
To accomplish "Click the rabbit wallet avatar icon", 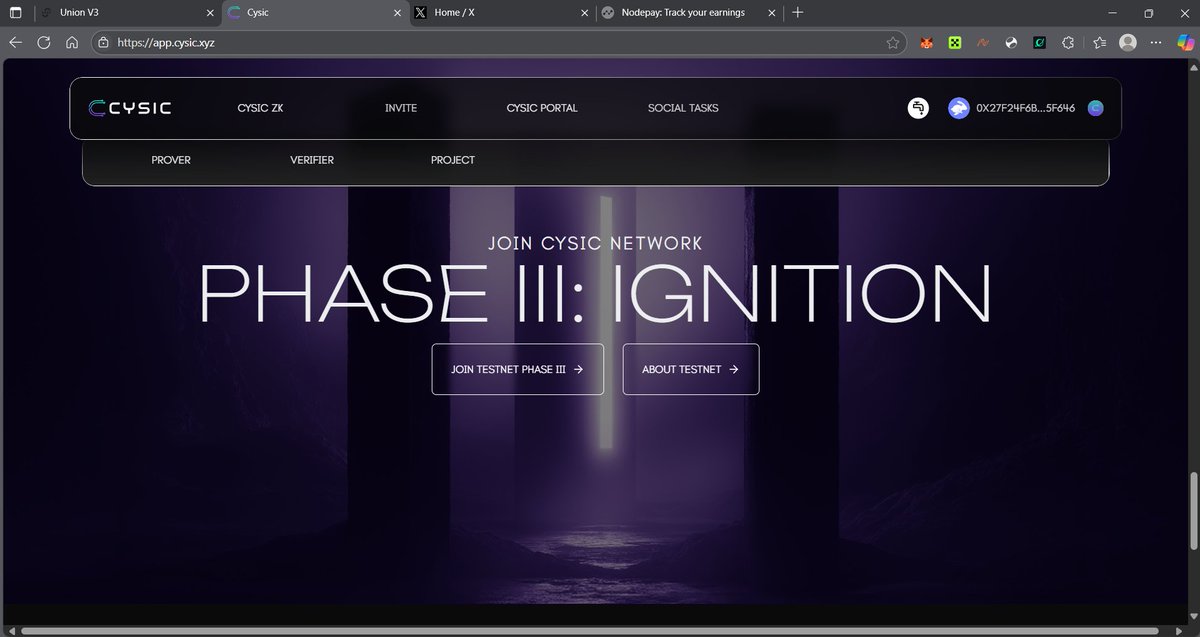I will [959, 108].
